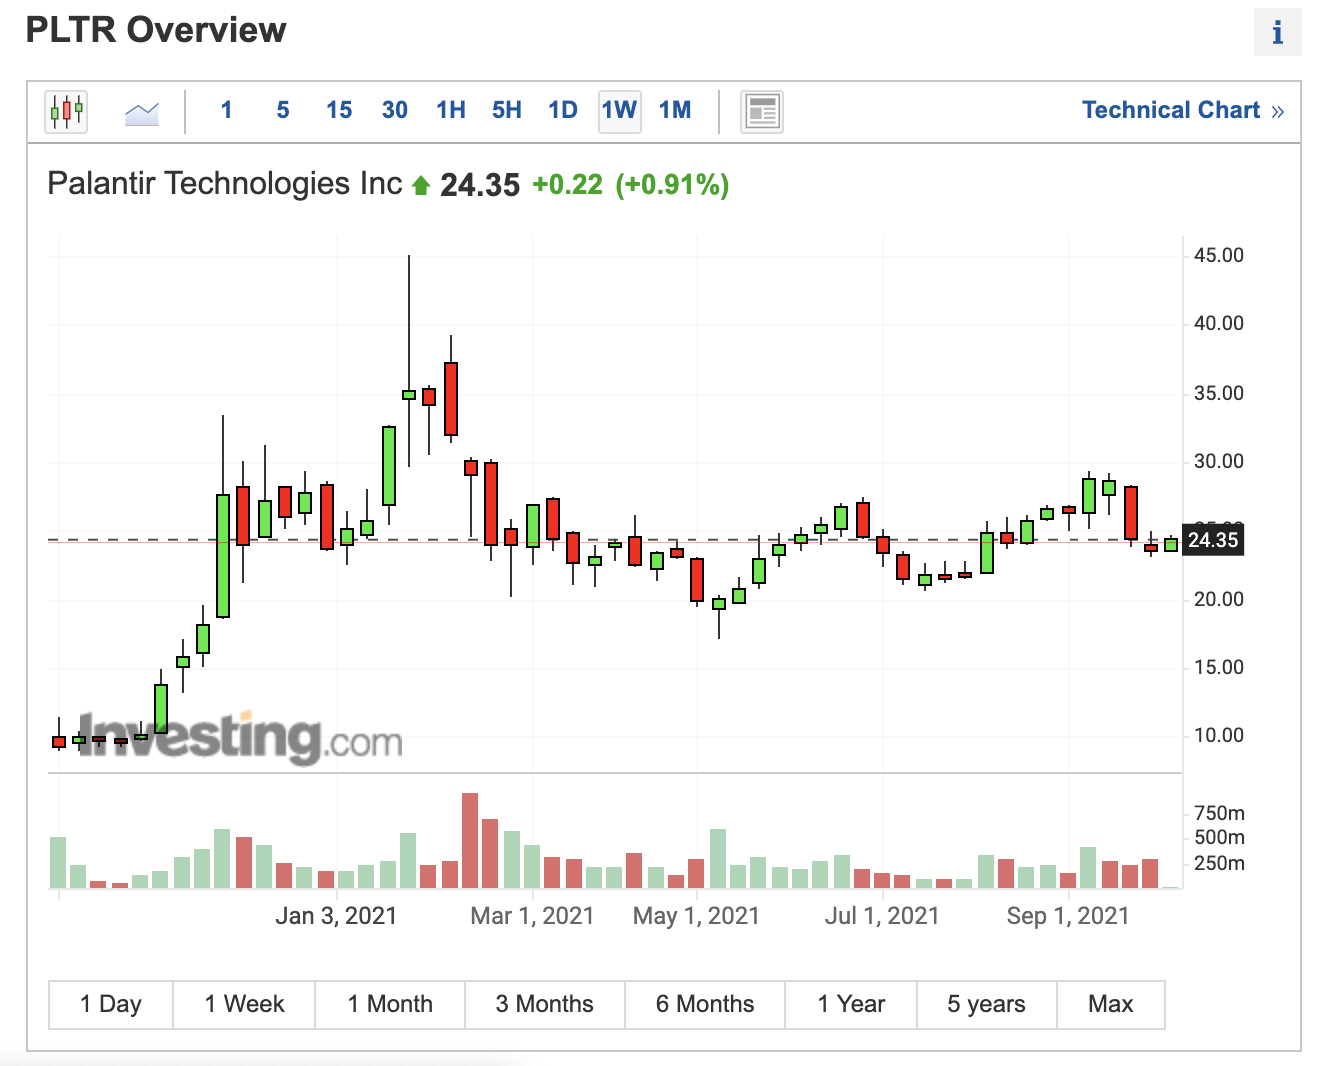Click the May 1, 2021 date label
Screen dimensions: 1324x1066
click(696, 916)
